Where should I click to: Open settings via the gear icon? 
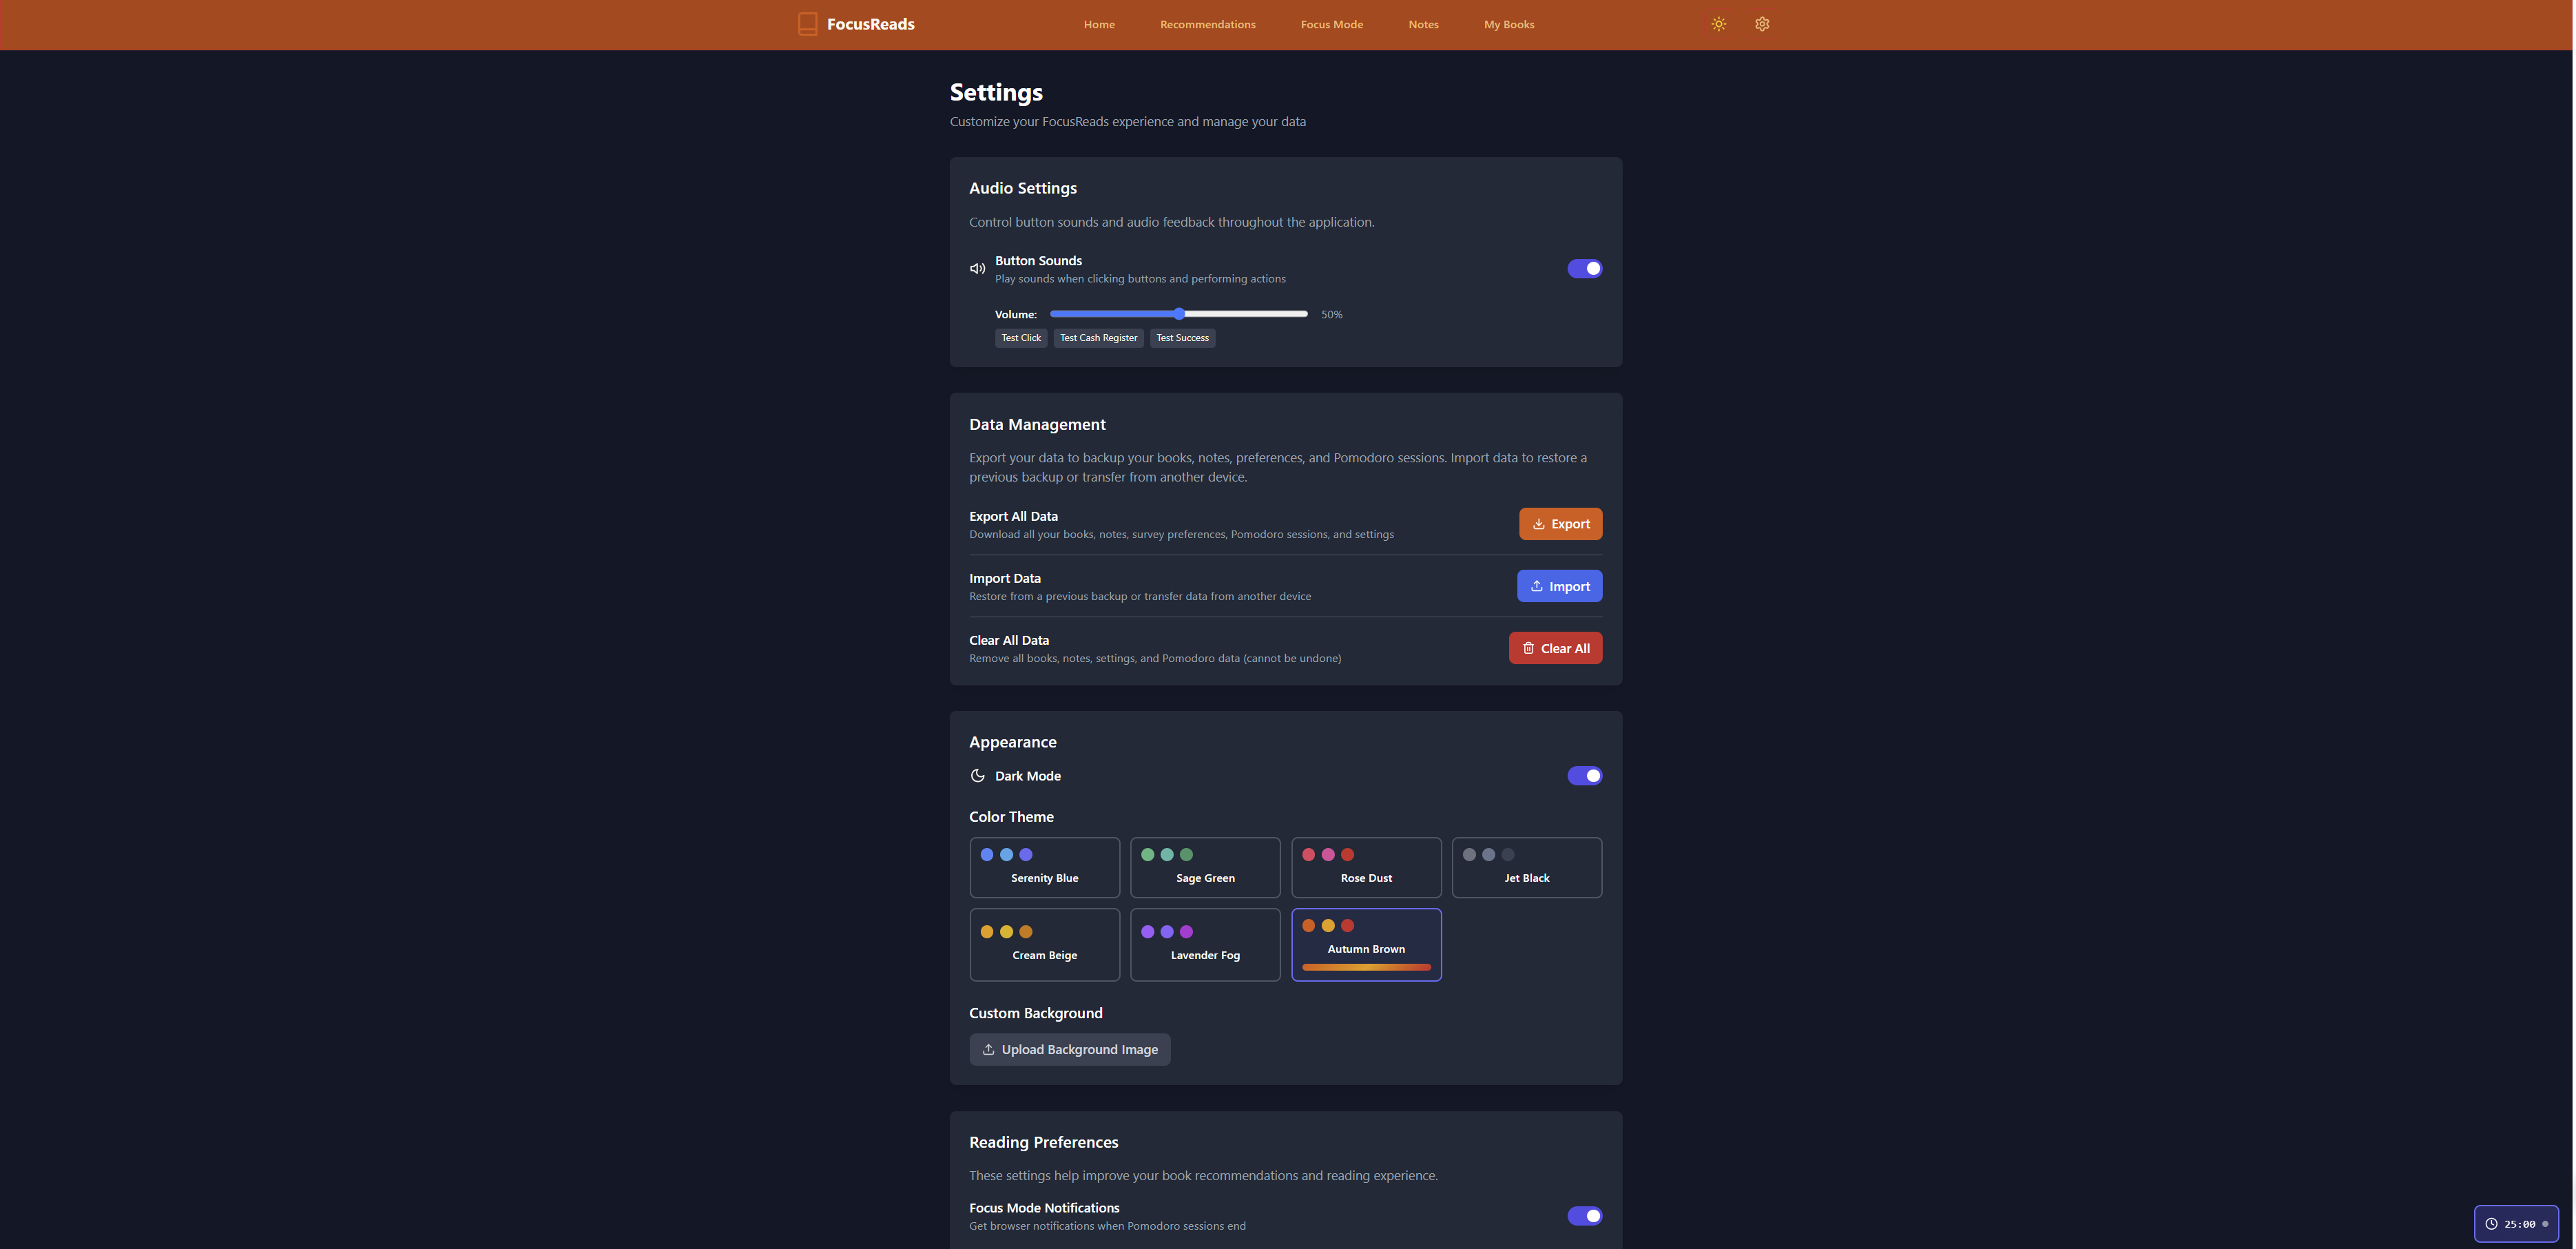coord(1762,24)
